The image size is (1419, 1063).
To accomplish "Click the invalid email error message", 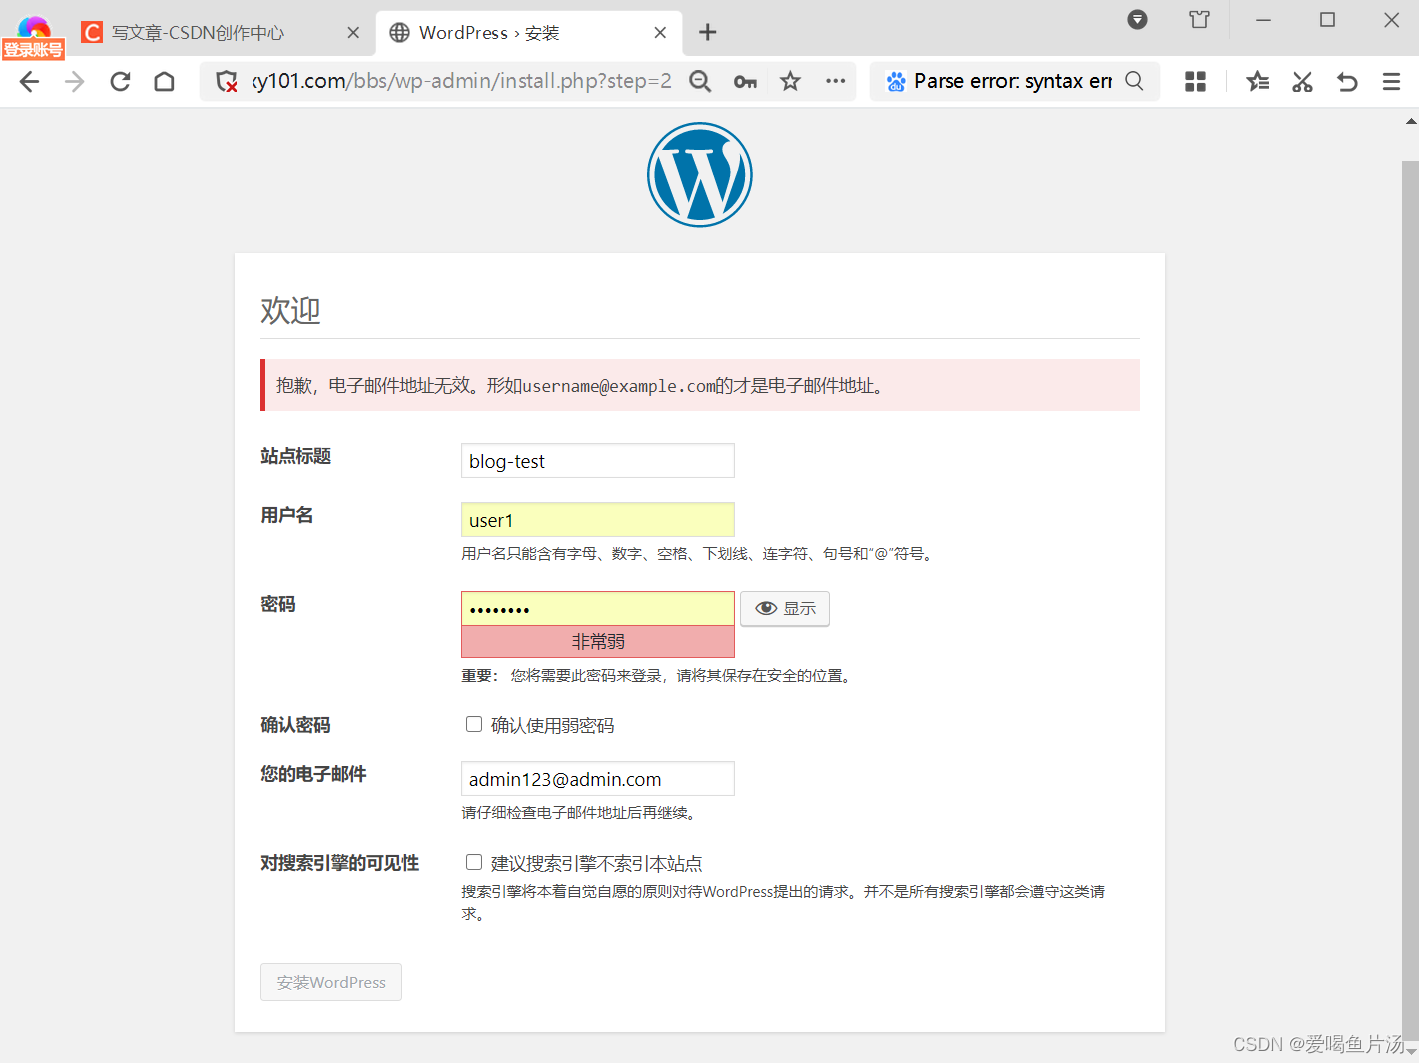I will tap(700, 385).
